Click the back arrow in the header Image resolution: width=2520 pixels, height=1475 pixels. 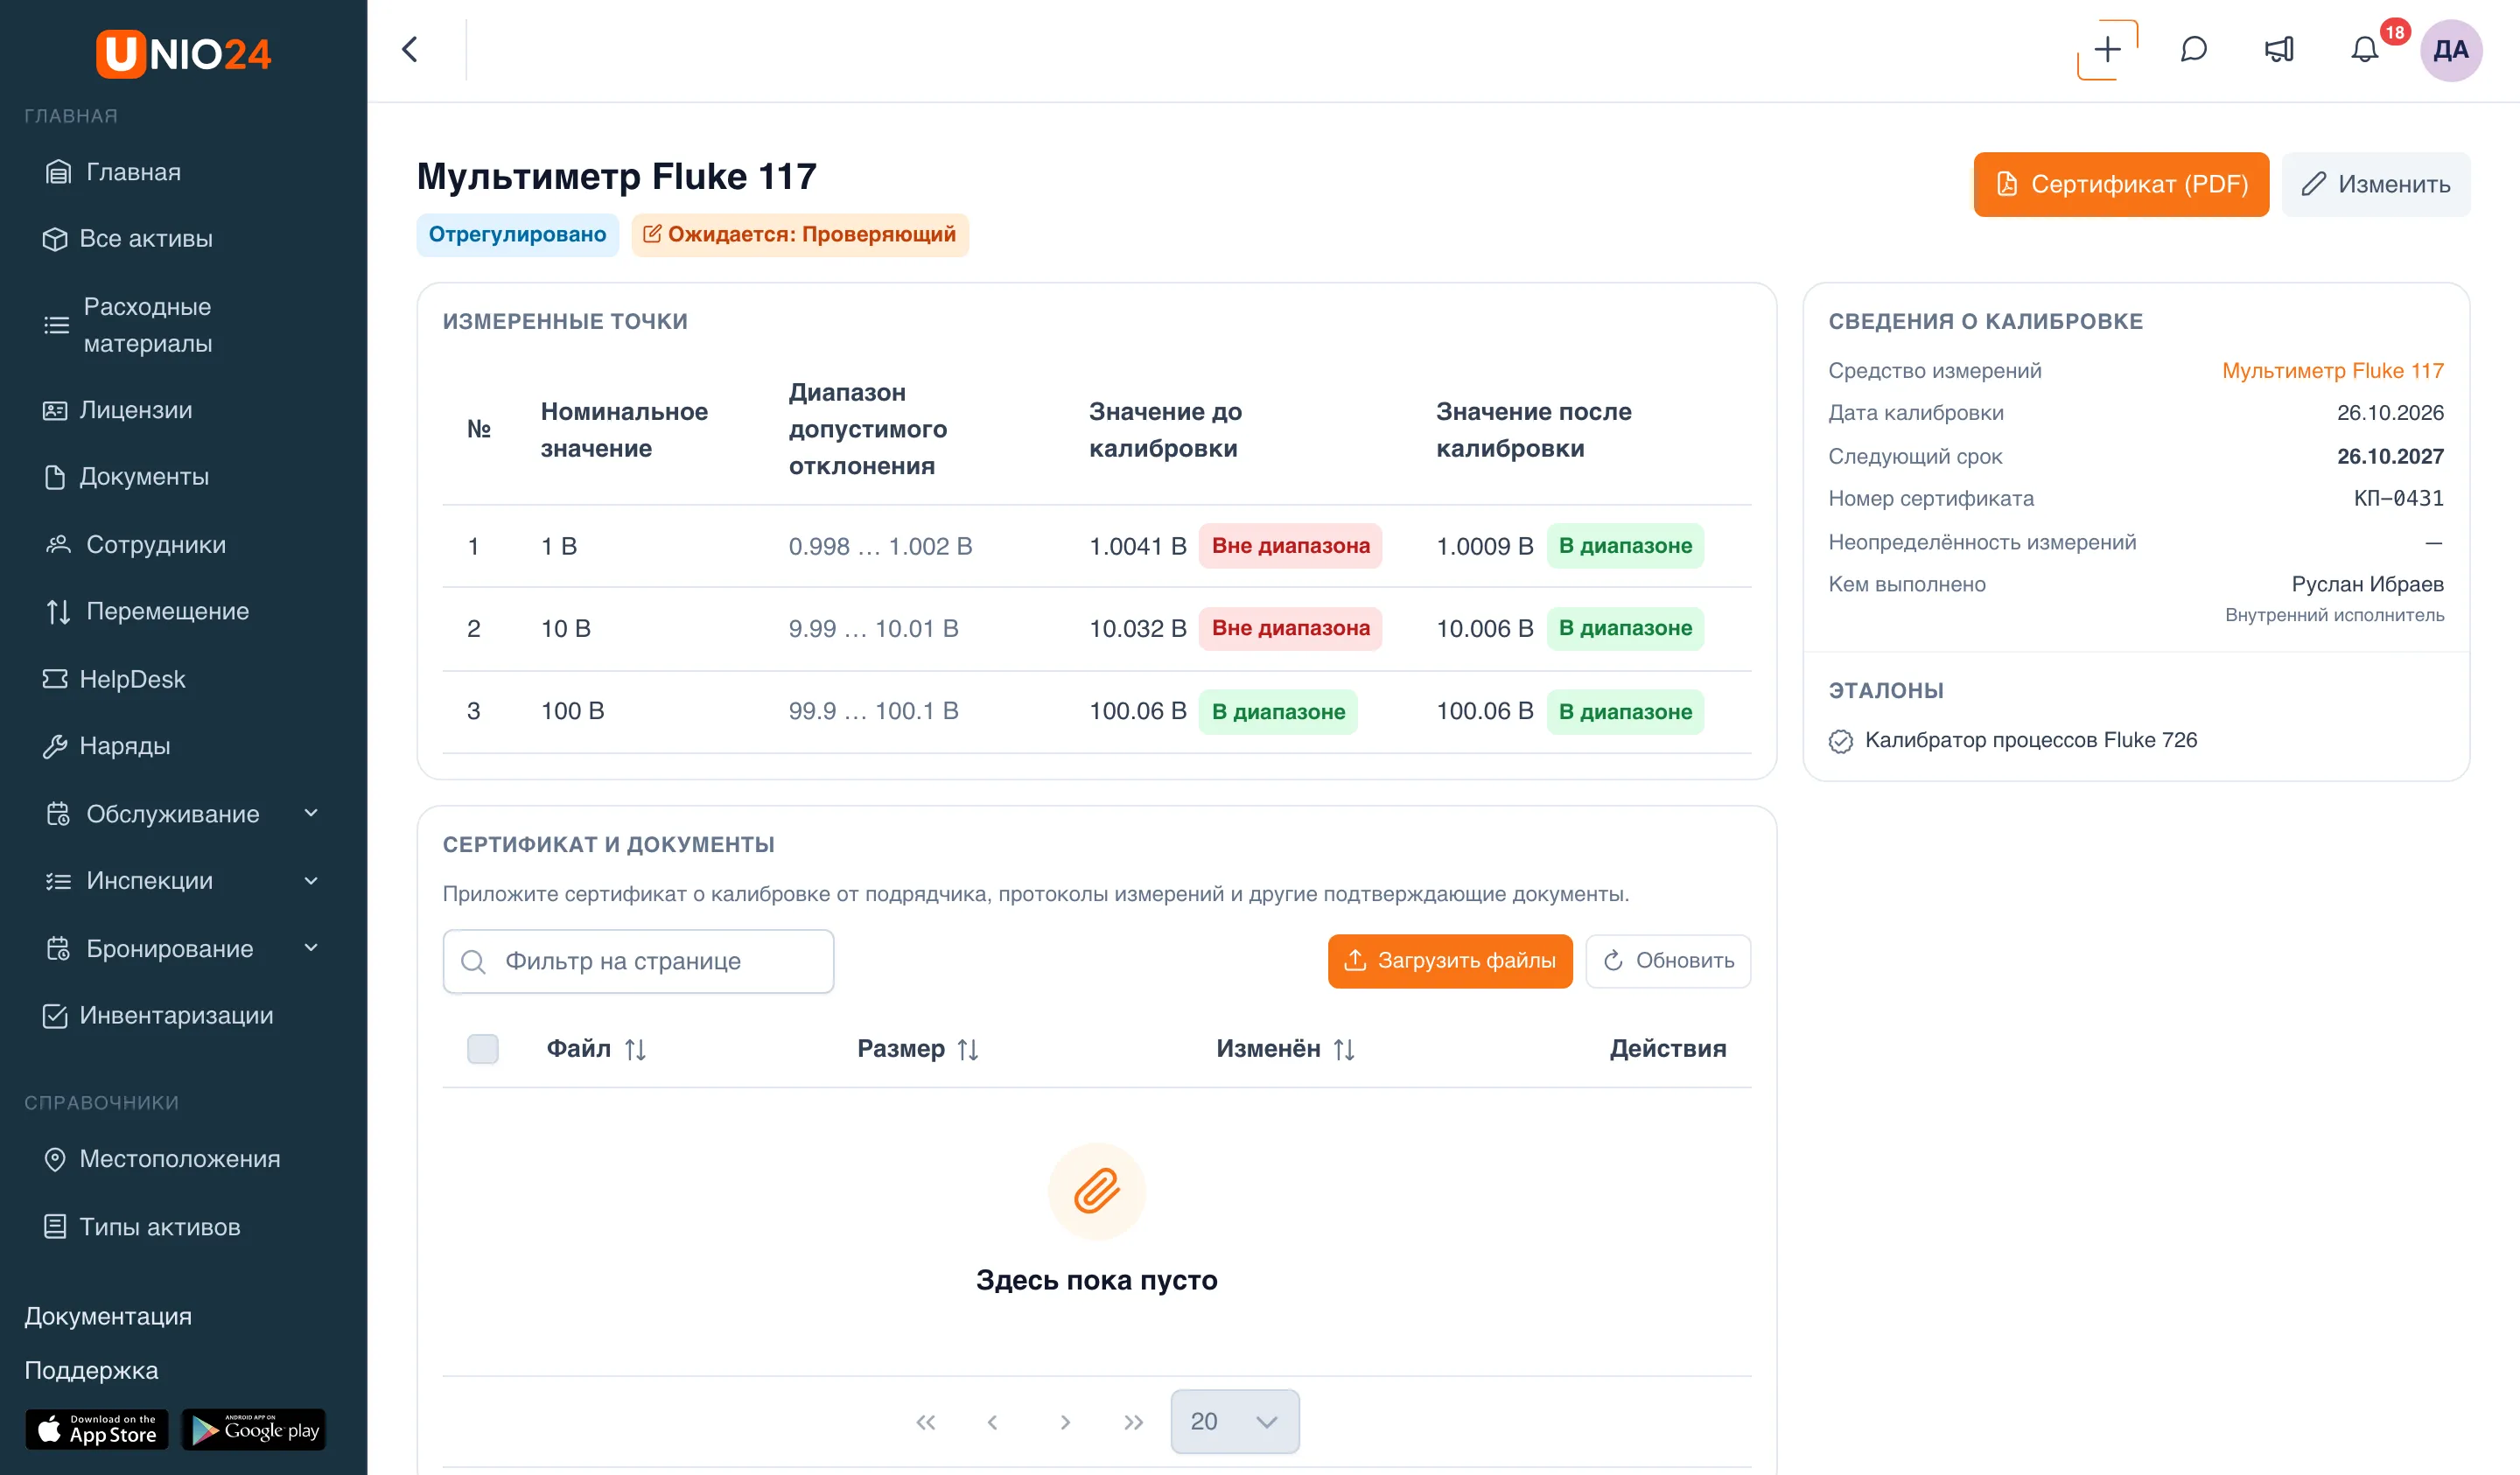coord(410,49)
